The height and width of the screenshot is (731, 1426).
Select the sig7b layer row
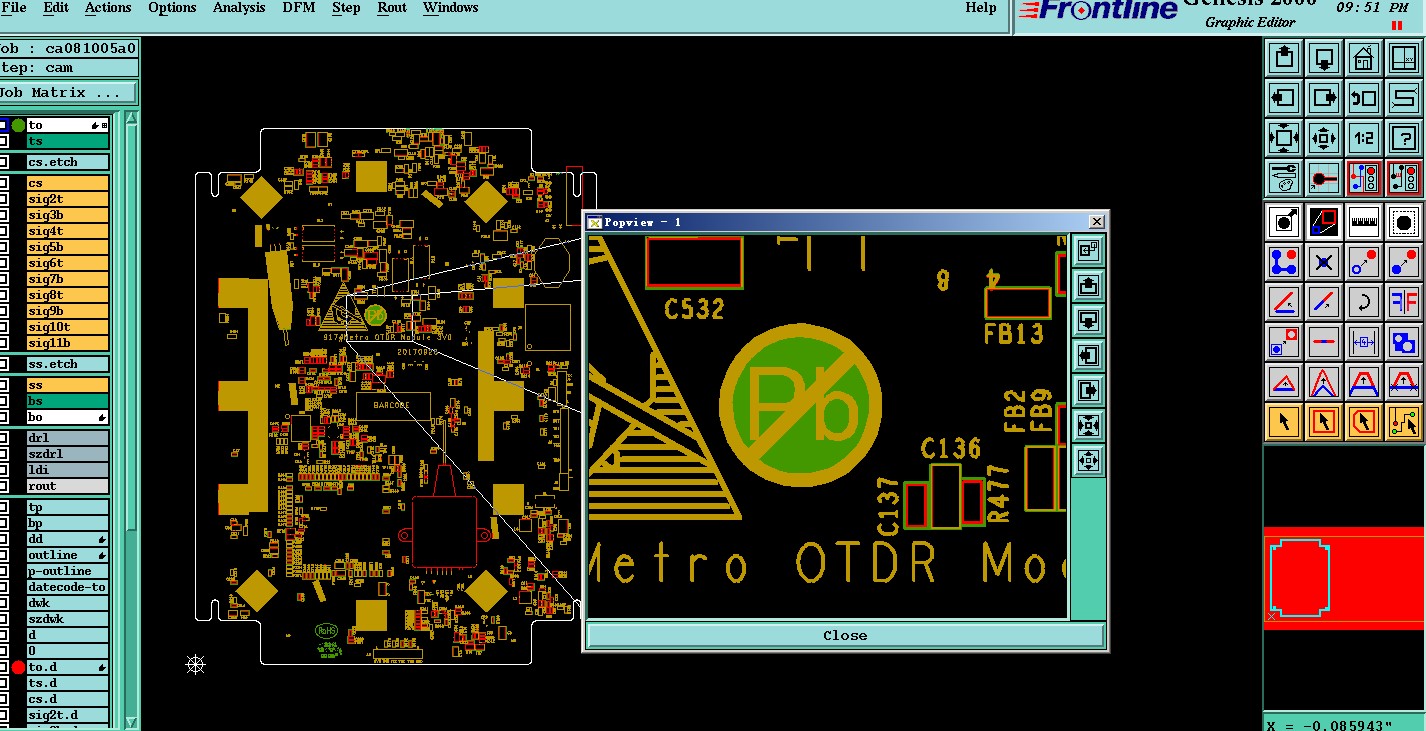pos(67,279)
